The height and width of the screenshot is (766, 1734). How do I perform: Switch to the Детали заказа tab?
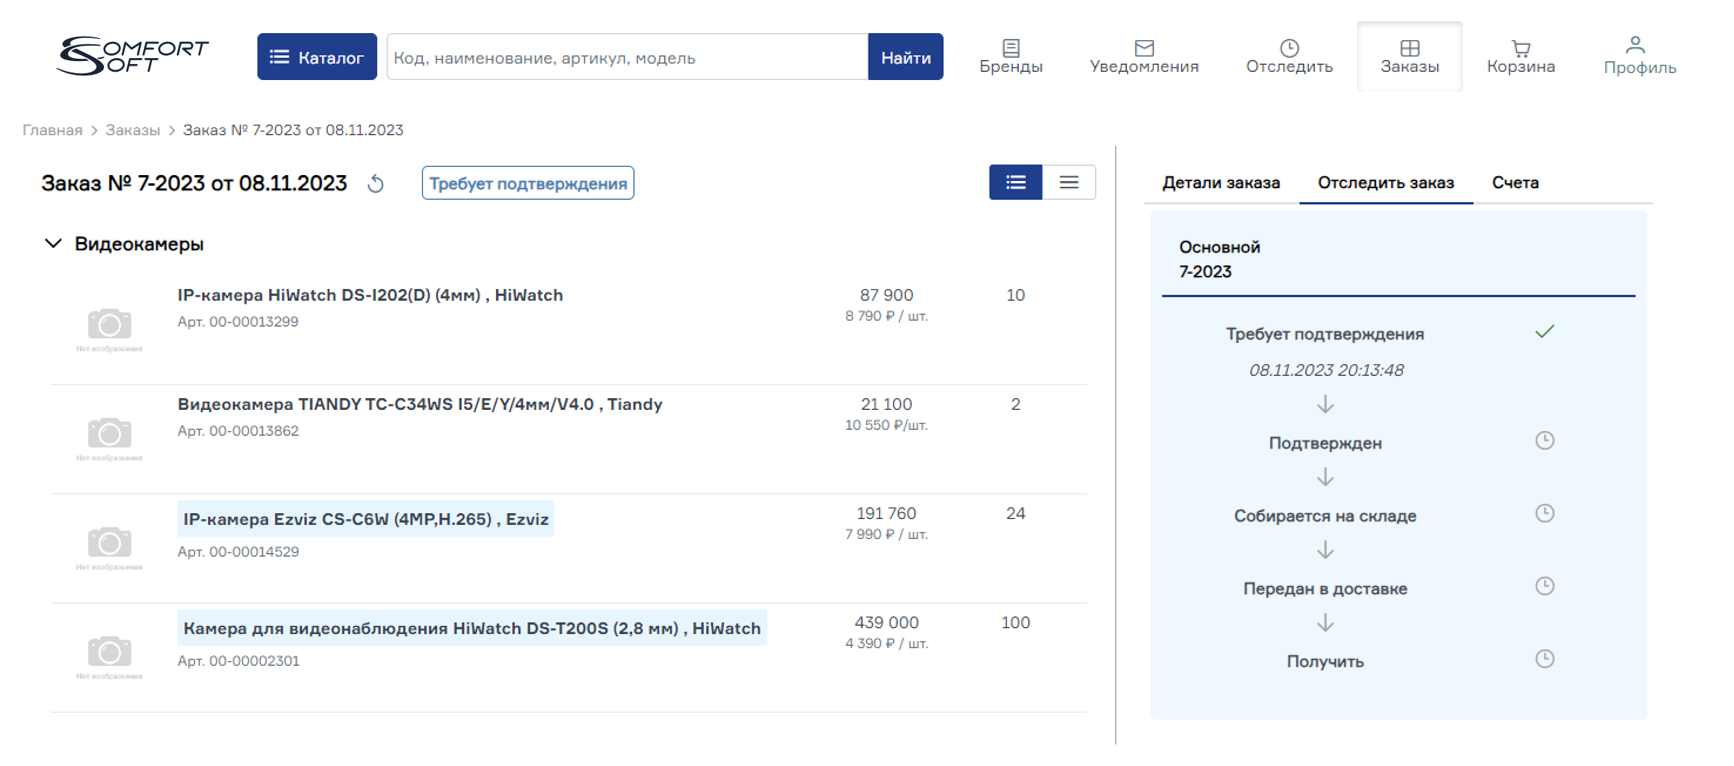click(1220, 183)
